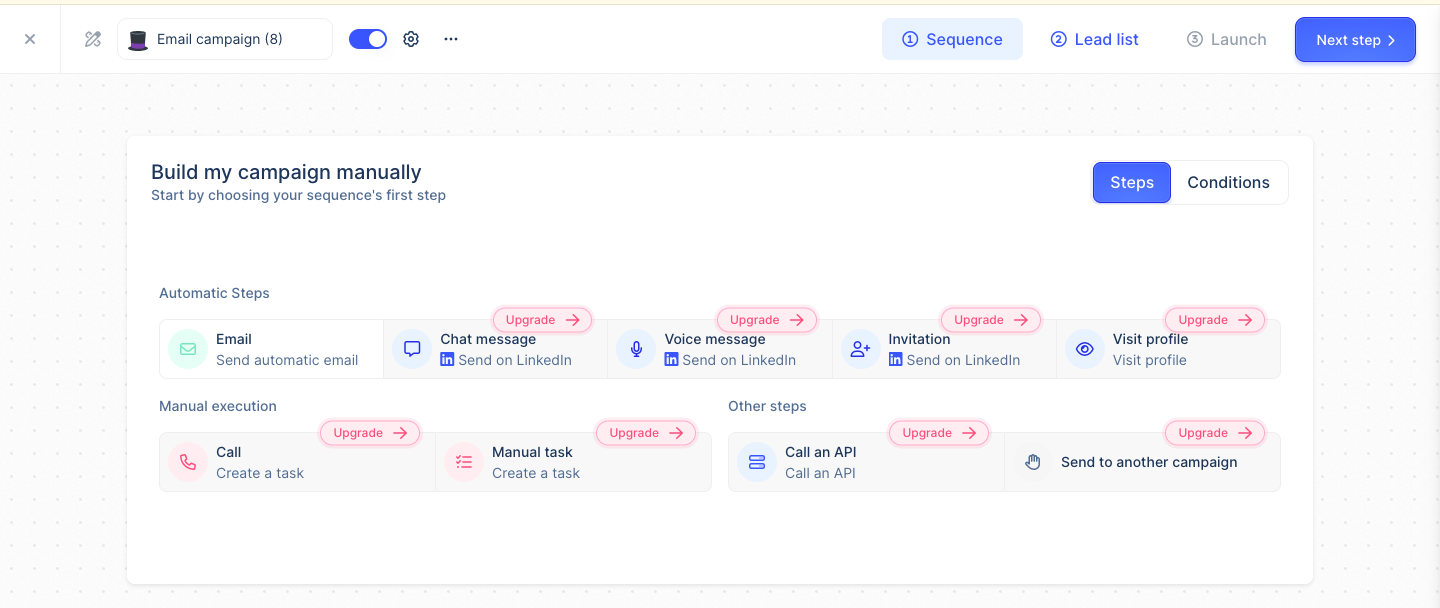Click the bold Visit profile step title
Screen dimensions: 1440x608
coord(1150,339)
